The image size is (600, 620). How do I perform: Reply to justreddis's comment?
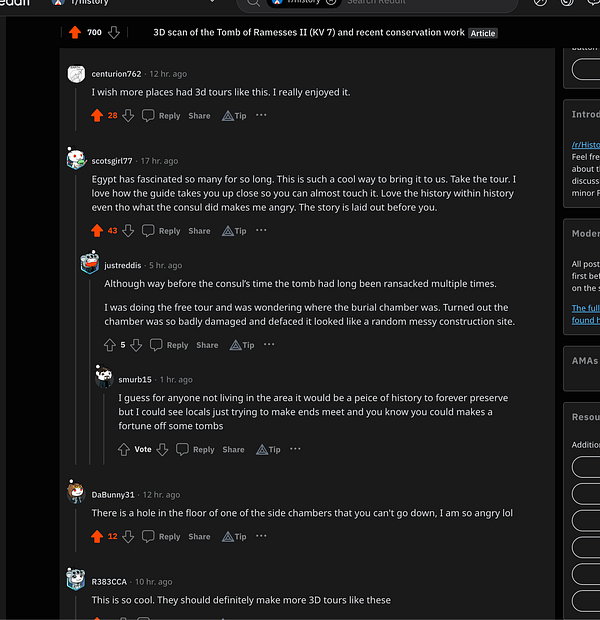click(x=169, y=345)
